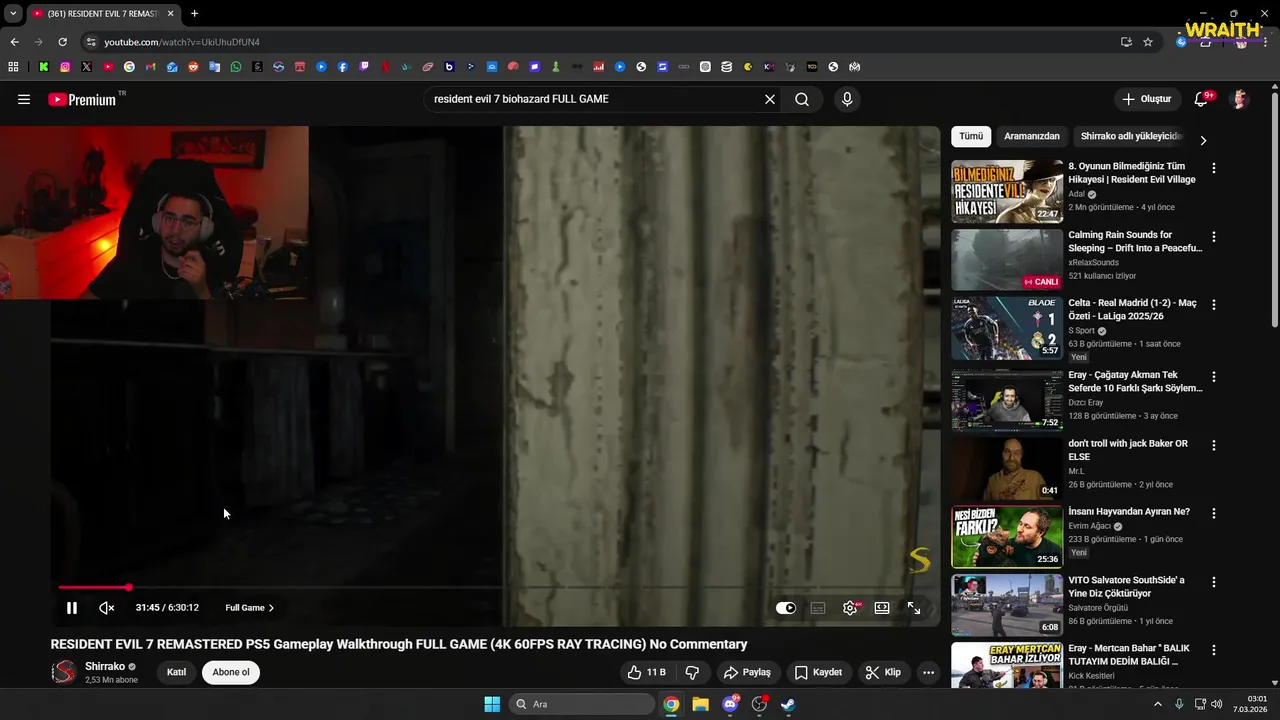Open the Oluştur create menu
The height and width of the screenshot is (720, 1280).
pos(1147,99)
